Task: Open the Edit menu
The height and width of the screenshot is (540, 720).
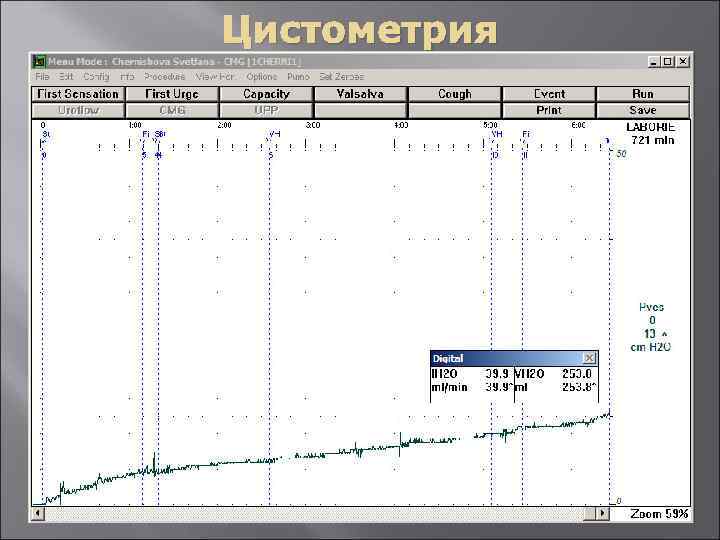Action: pos(66,77)
